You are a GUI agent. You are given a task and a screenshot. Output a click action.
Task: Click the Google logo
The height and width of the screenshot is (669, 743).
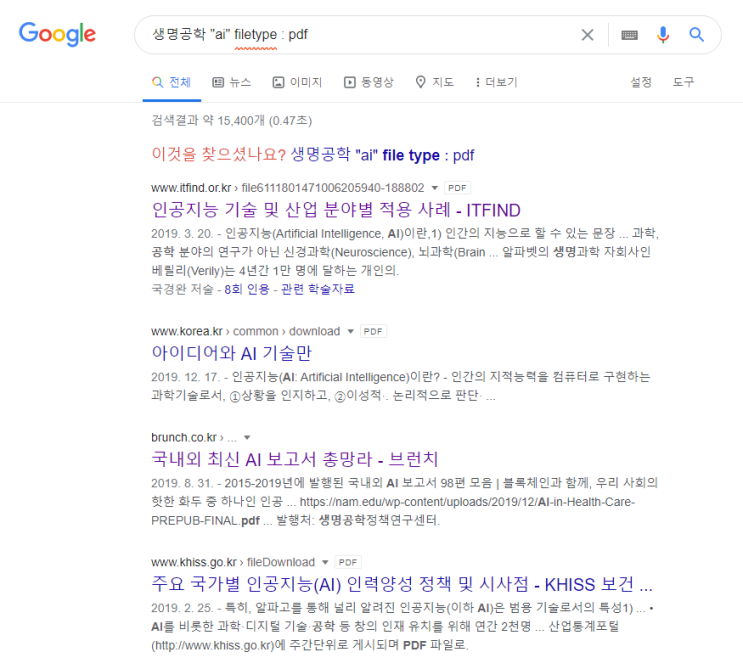[57, 34]
